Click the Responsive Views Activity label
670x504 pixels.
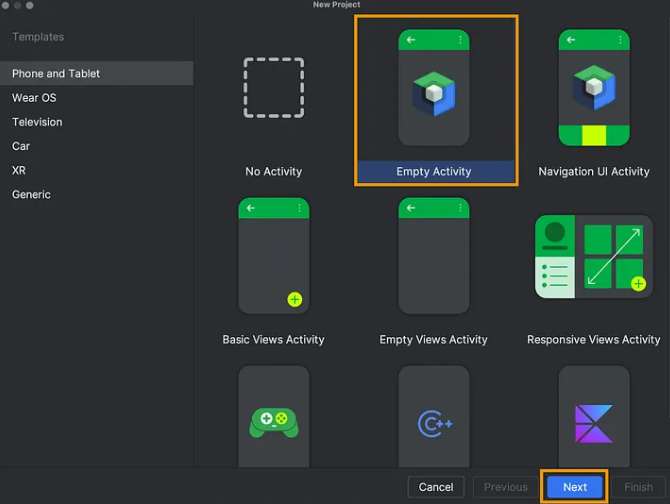(x=594, y=340)
